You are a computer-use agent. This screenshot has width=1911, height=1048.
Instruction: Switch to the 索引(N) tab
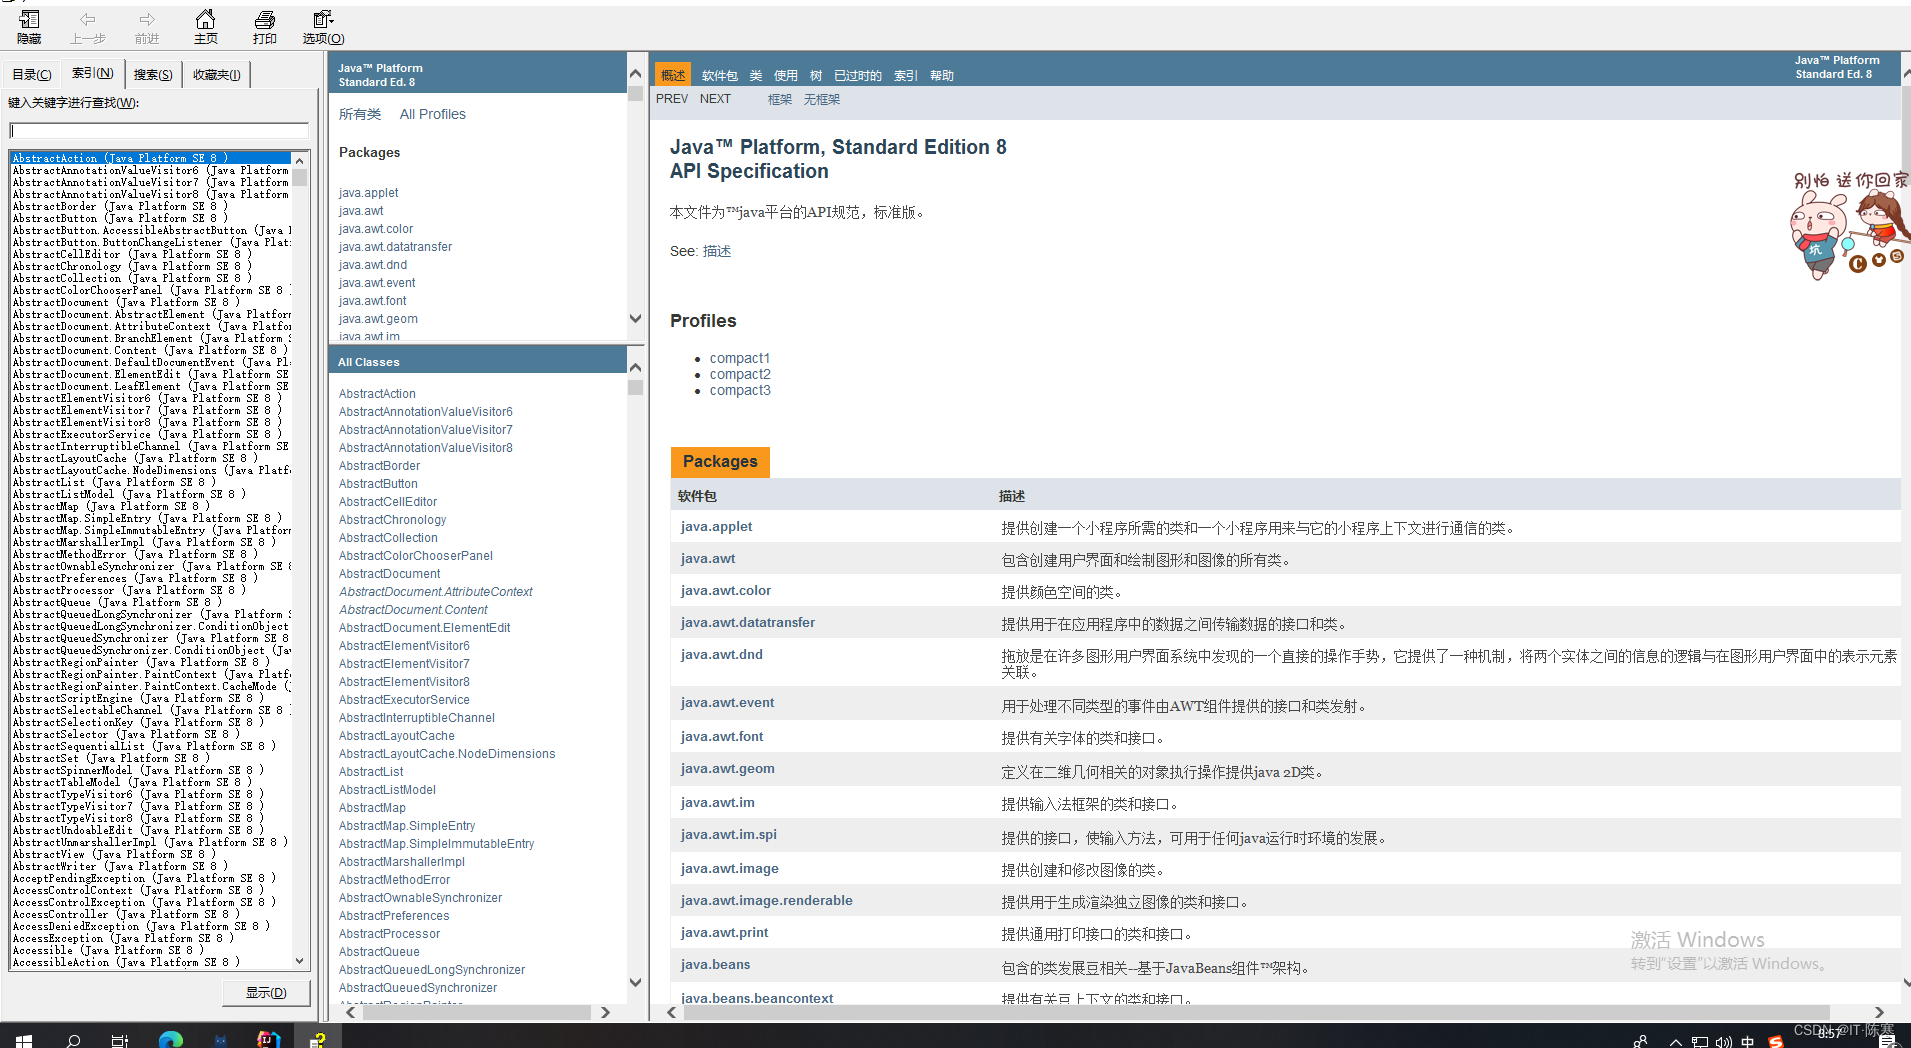tap(92, 73)
